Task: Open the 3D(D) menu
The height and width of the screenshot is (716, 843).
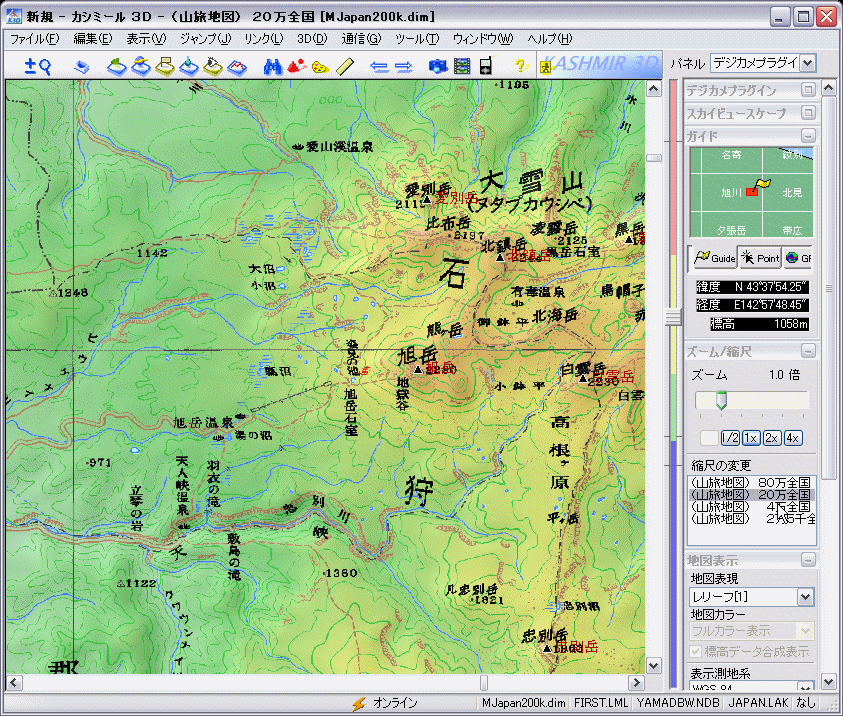Action: point(312,39)
